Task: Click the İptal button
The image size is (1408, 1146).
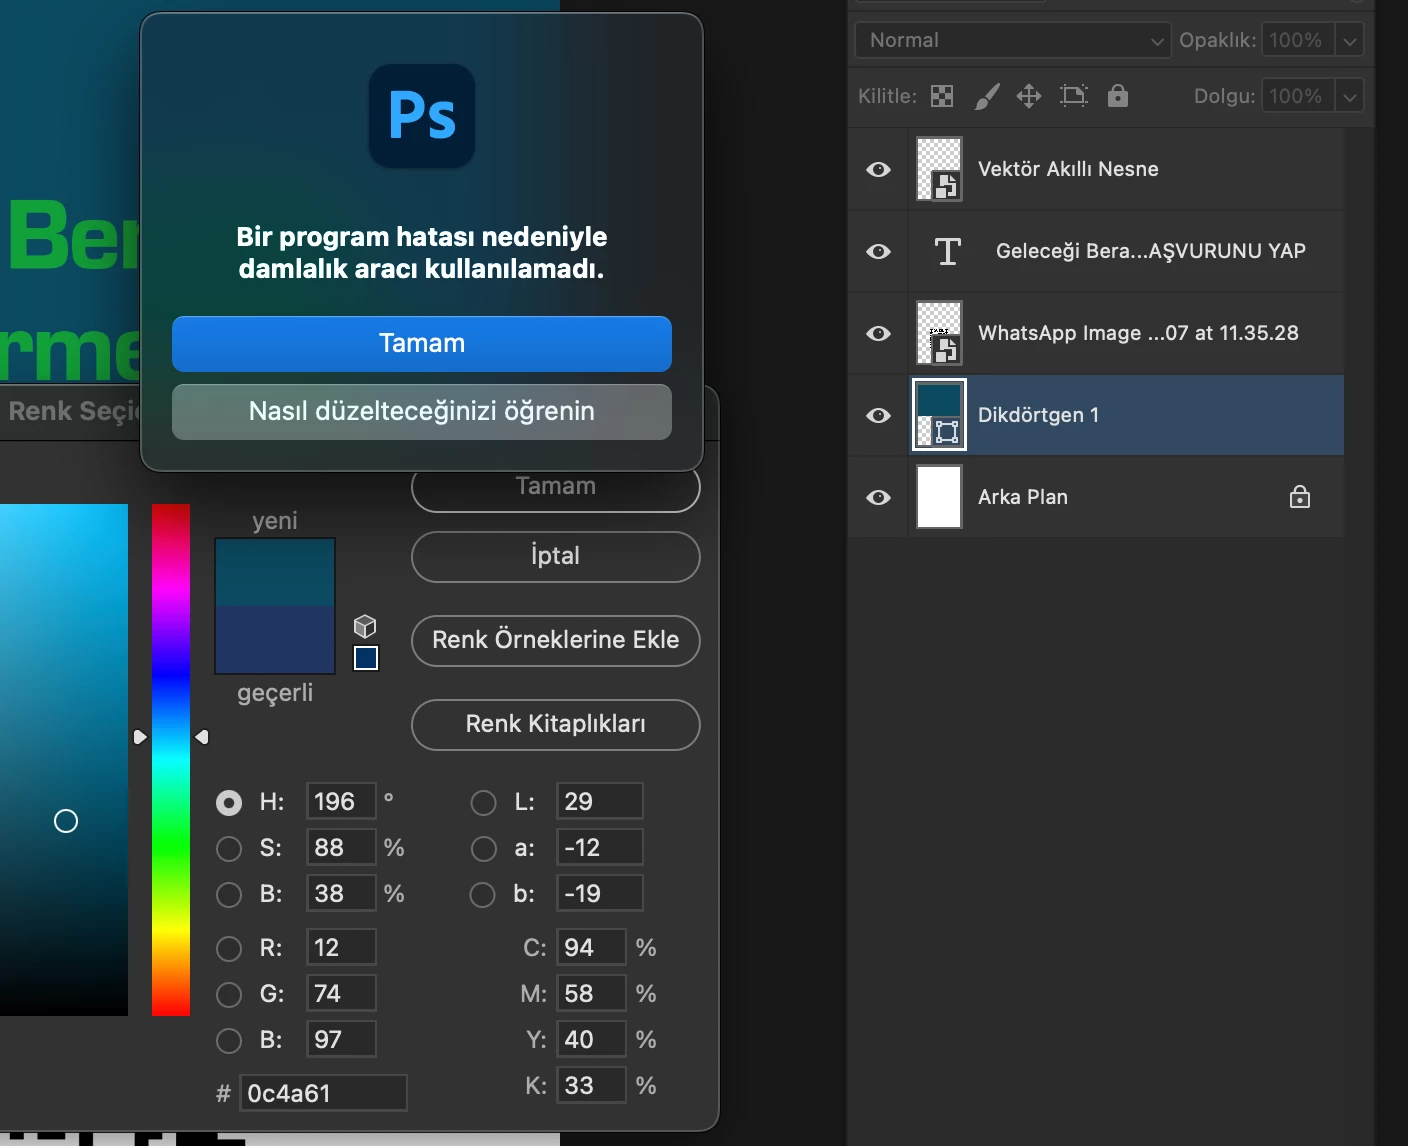Action: click(556, 556)
